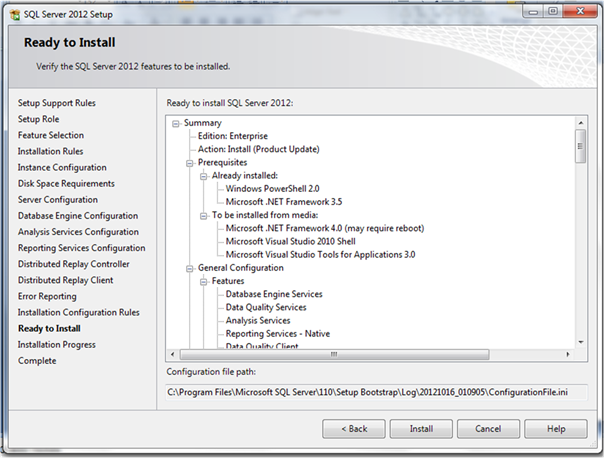This screenshot has height=458, width=604.
Task: Select the Setup Role step
Action: pos(39,119)
